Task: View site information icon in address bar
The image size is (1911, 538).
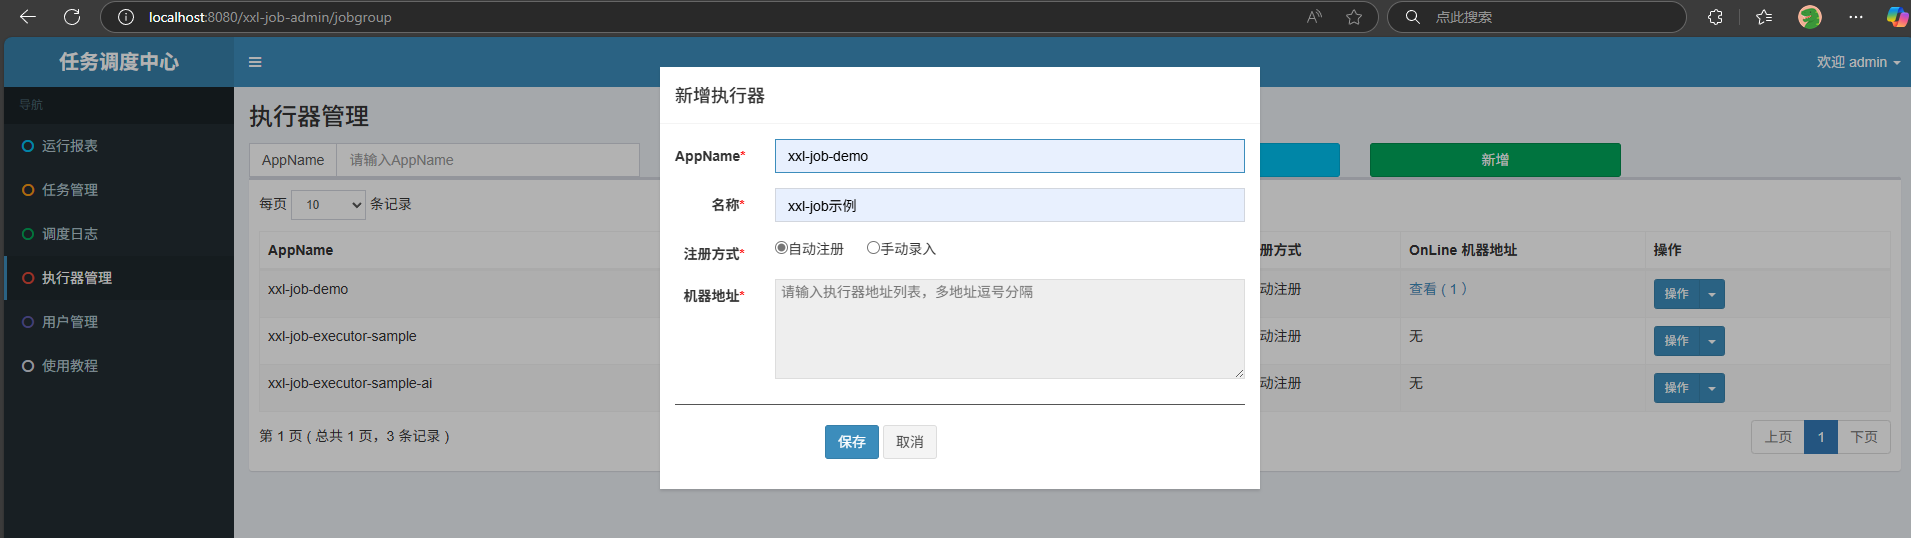Action: click(126, 17)
